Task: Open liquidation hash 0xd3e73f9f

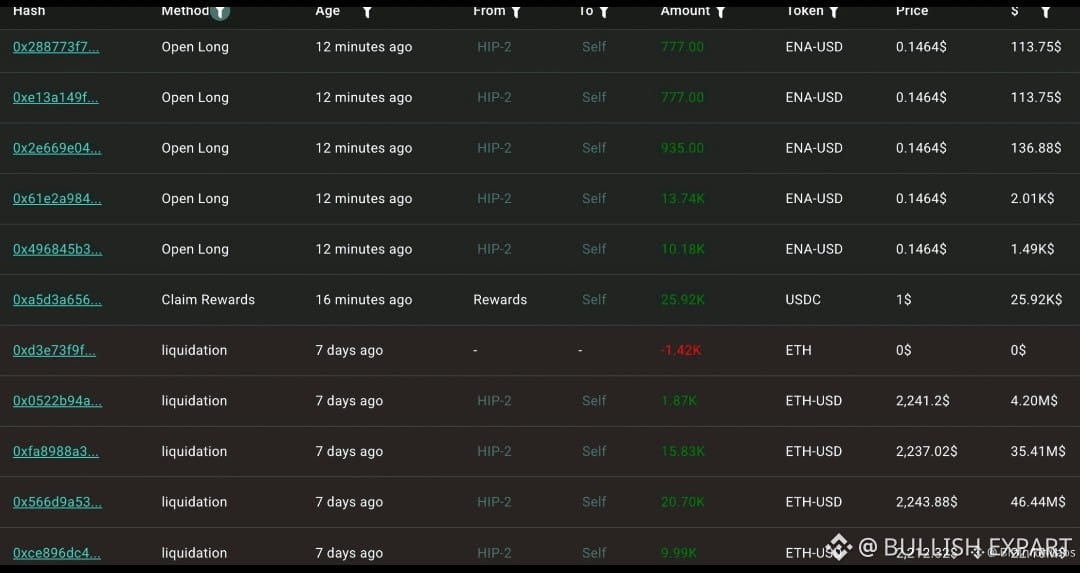Action: [54, 351]
